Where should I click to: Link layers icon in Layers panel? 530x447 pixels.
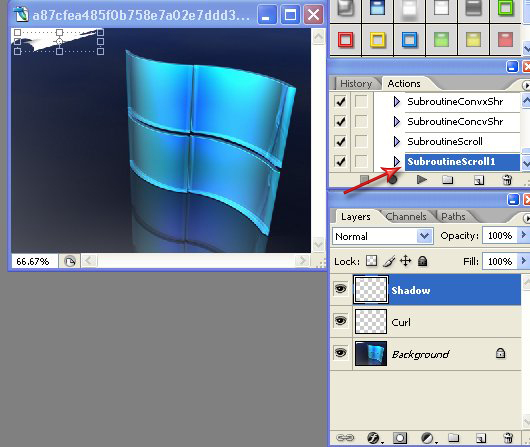(x=345, y=438)
